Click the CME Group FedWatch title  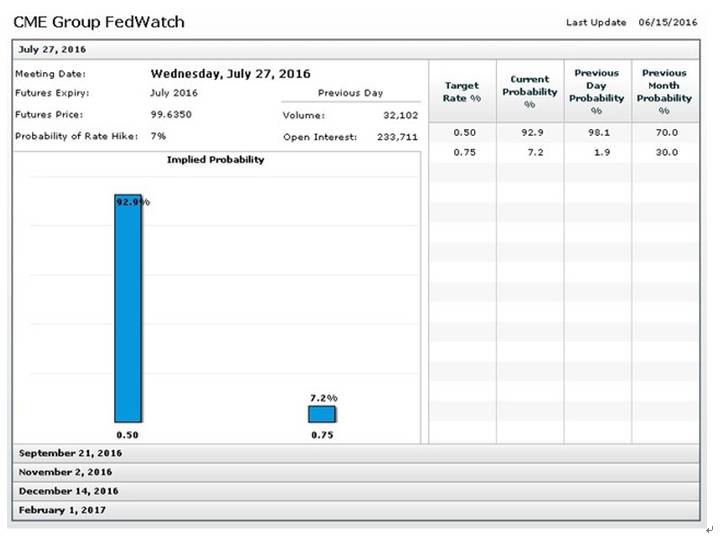click(99, 22)
